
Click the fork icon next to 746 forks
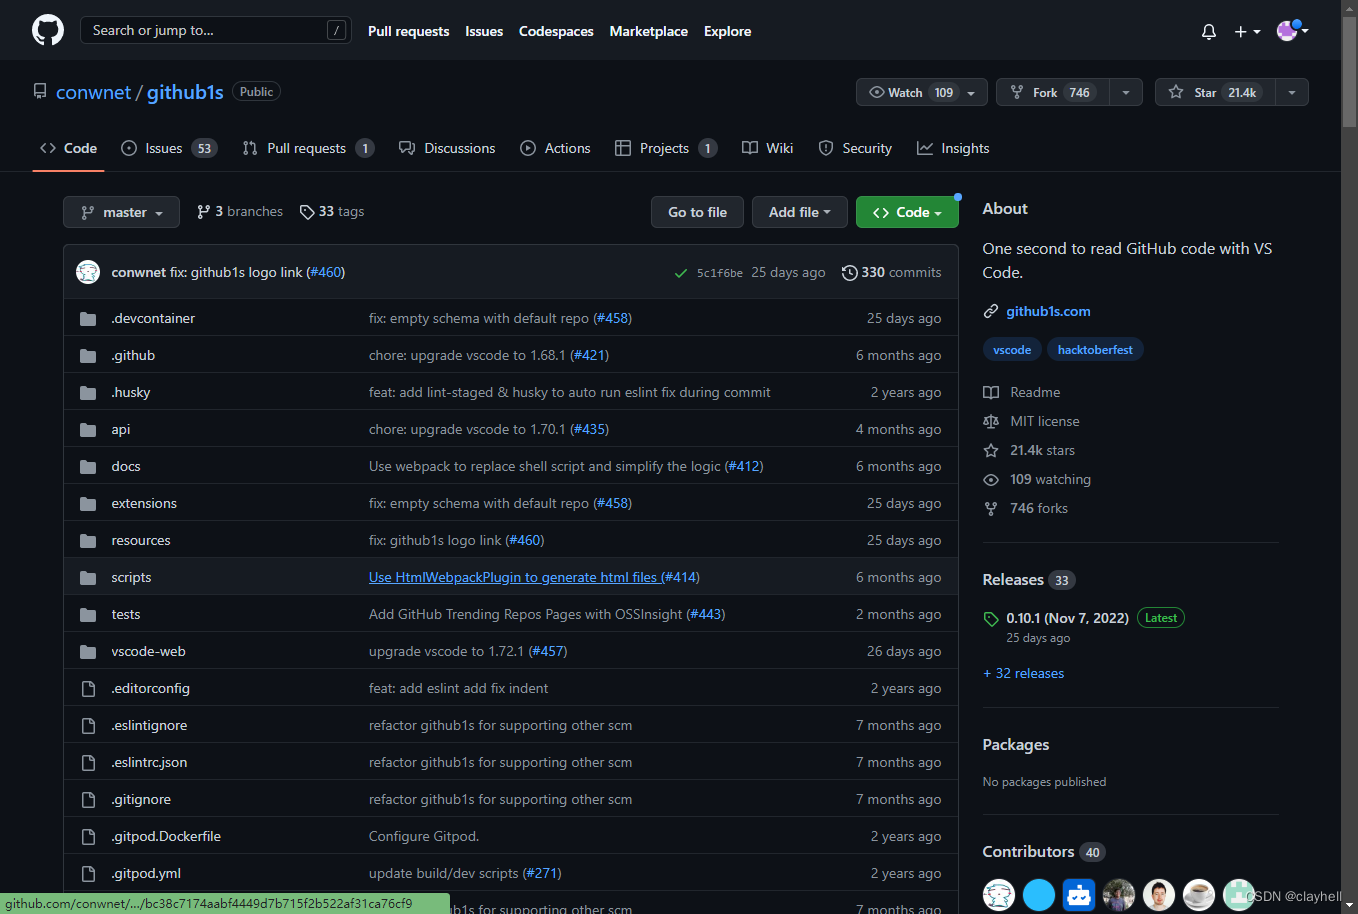point(991,509)
